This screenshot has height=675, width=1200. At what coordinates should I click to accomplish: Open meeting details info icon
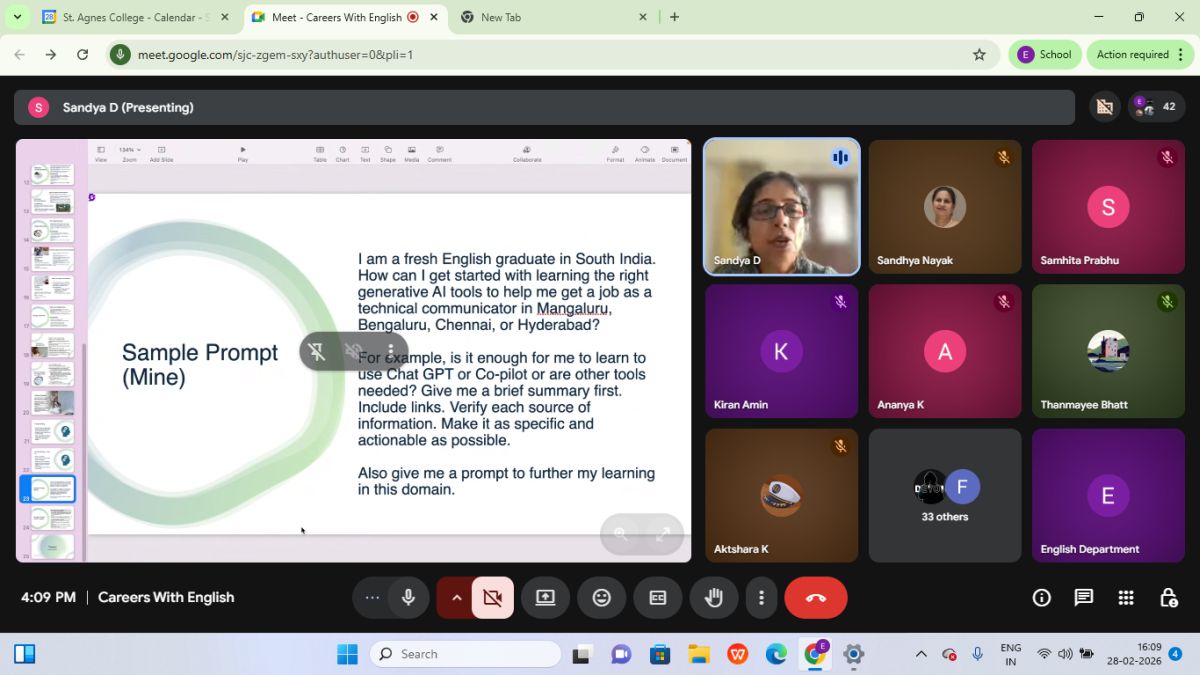tap(1041, 598)
